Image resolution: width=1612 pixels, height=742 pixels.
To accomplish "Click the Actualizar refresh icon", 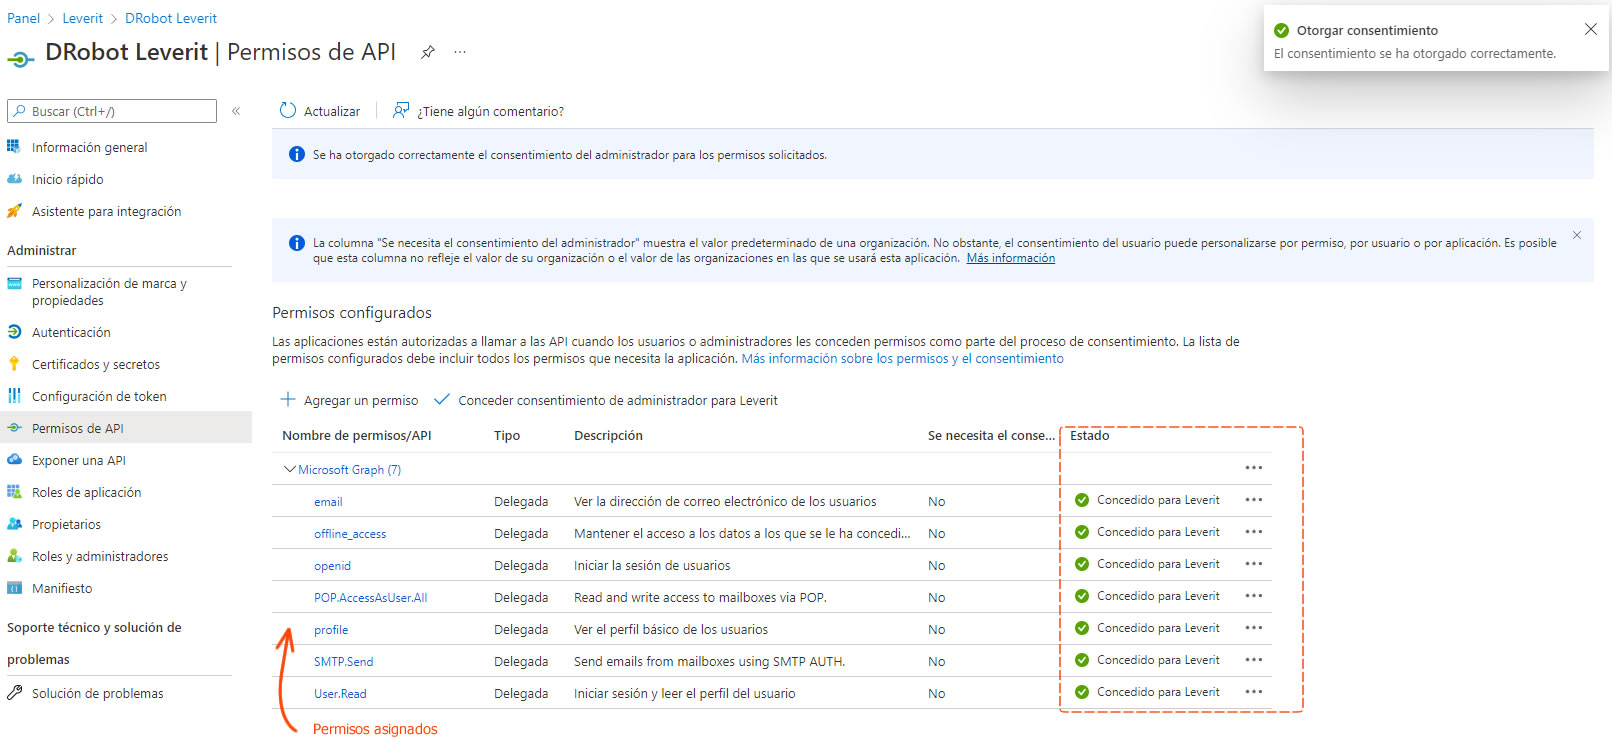I will 288,111.
